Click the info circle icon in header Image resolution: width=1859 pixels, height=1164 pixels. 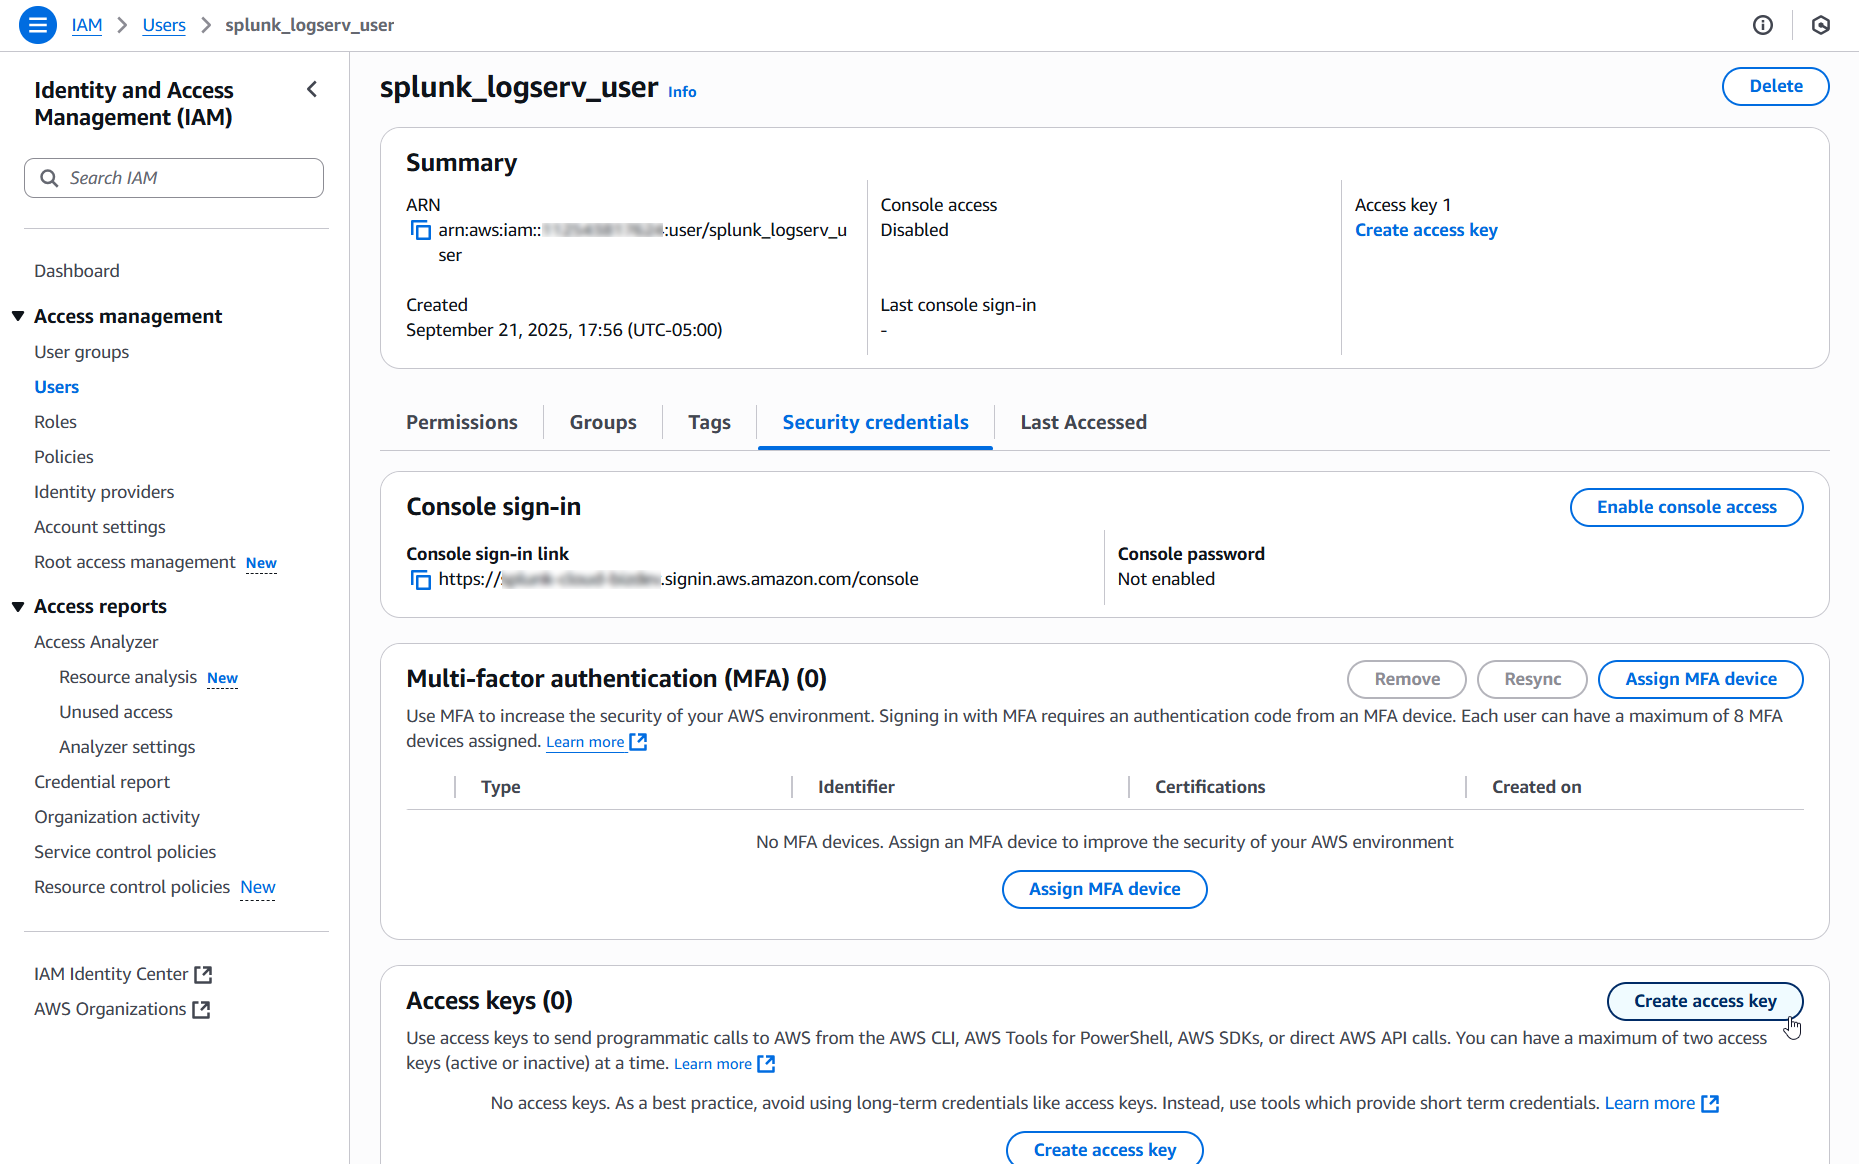1763,25
